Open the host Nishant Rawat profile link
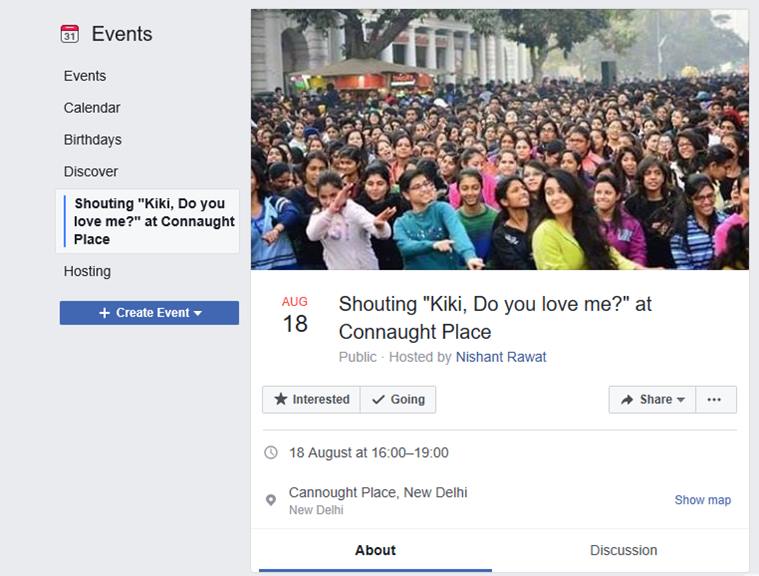Viewport: 759px width, 576px height. [x=501, y=357]
